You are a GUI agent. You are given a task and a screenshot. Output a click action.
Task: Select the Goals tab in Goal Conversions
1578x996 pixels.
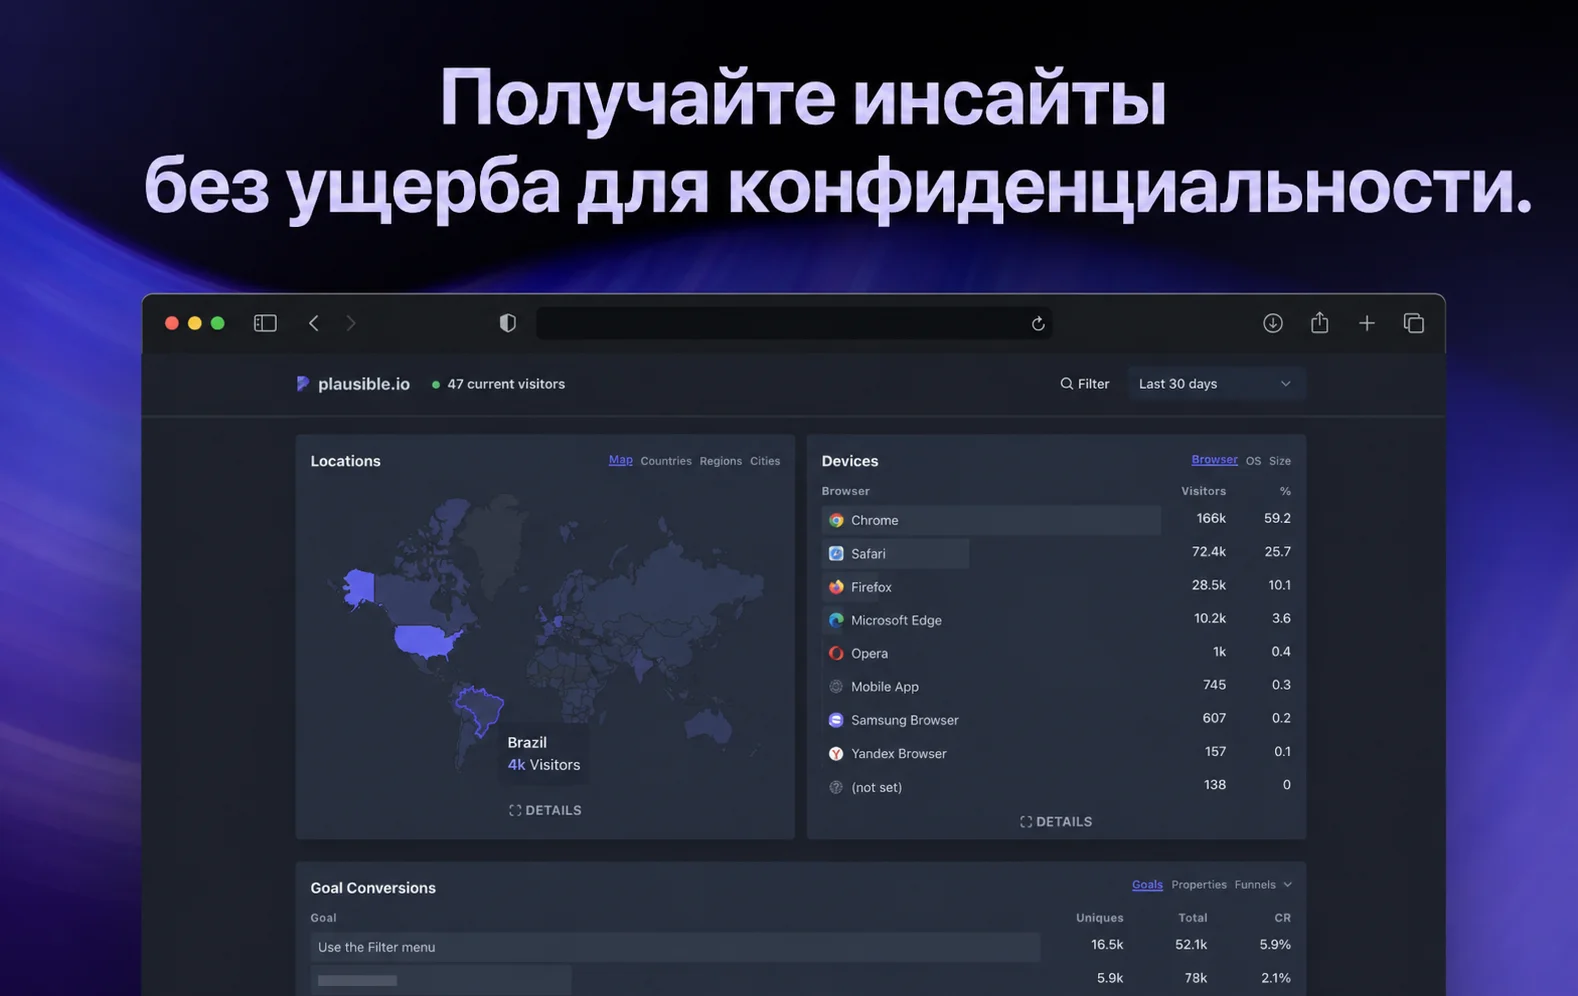(x=1147, y=884)
